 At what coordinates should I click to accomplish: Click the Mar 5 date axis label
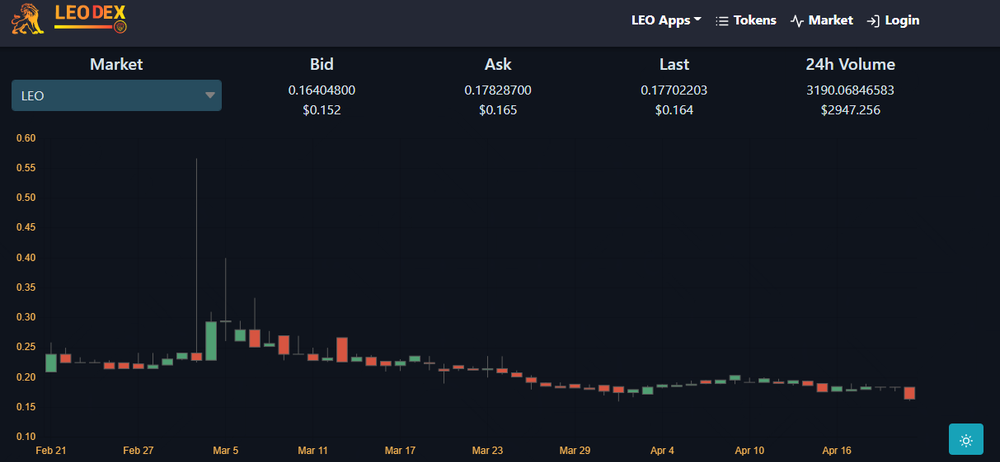tap(225, 451)
